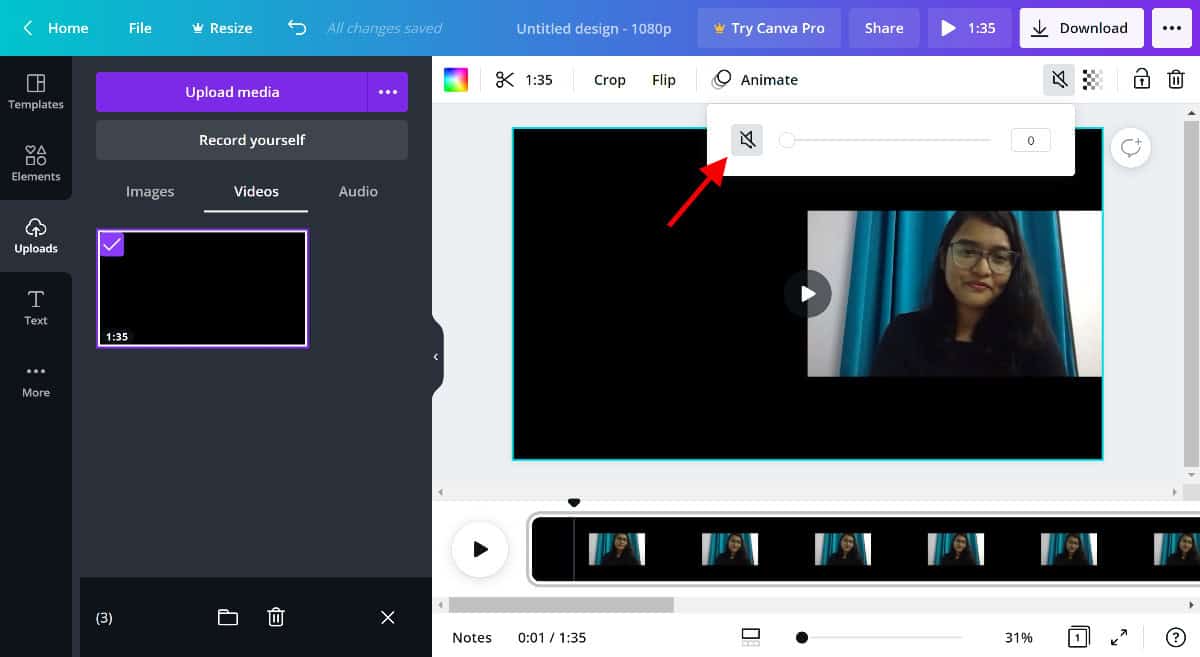This screenshot has height=657, width=1200.
Task: Click the volume slider track
Action: 886,140
